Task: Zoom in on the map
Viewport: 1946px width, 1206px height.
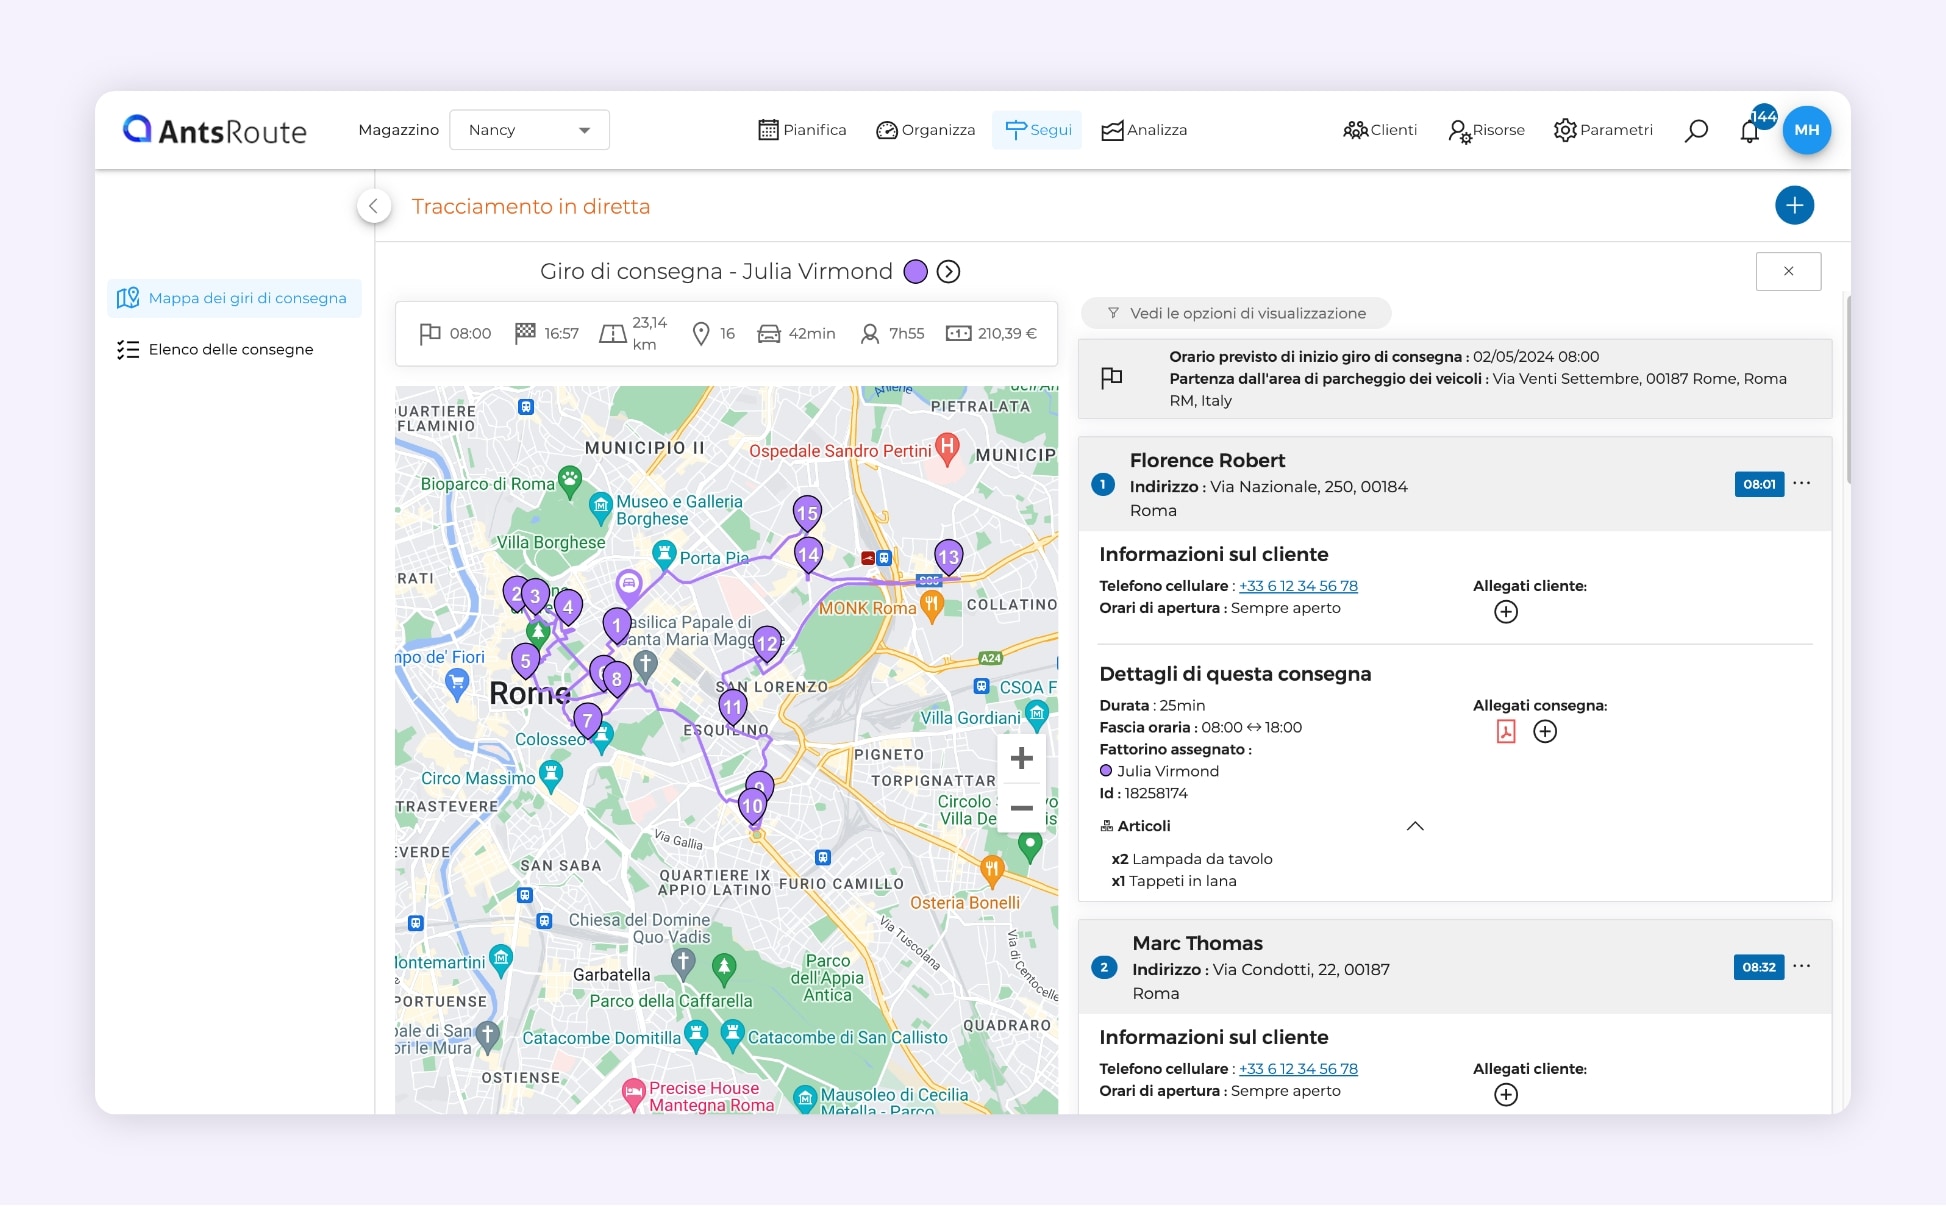Action: (1021, 758)
